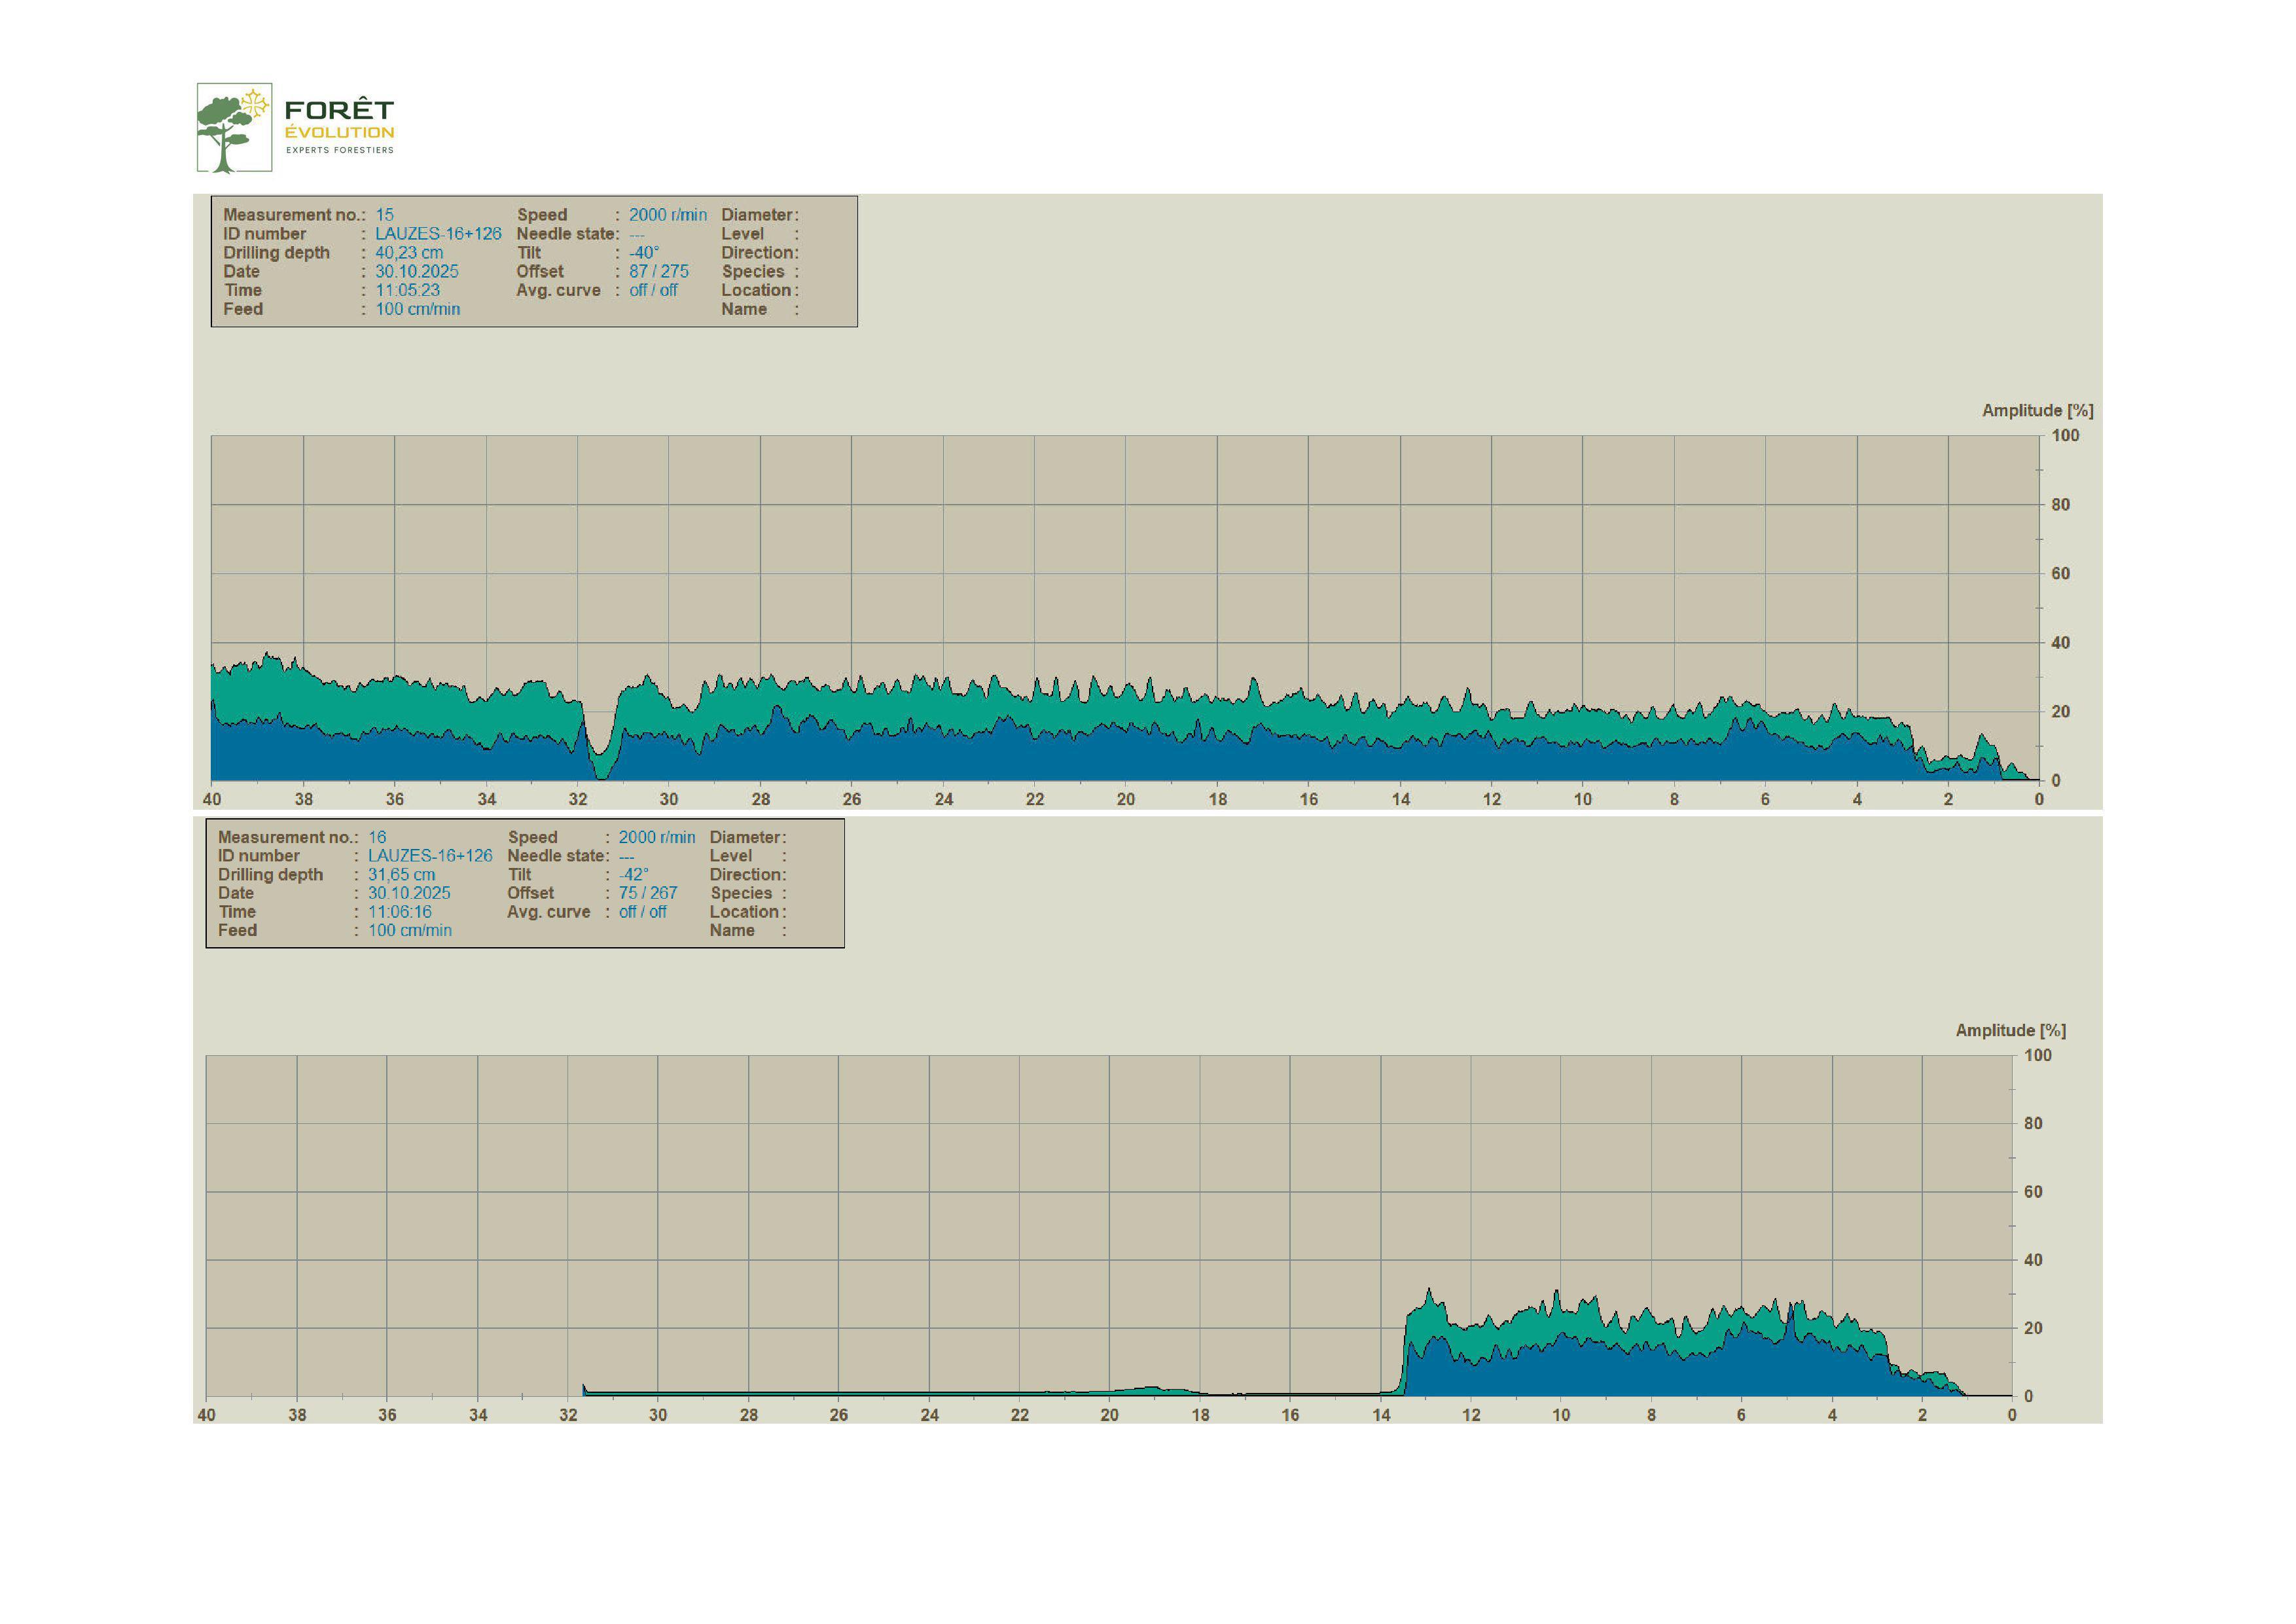
Task: Click the 32 depth tick on upper chart
Action: click(x=577, y=800)
